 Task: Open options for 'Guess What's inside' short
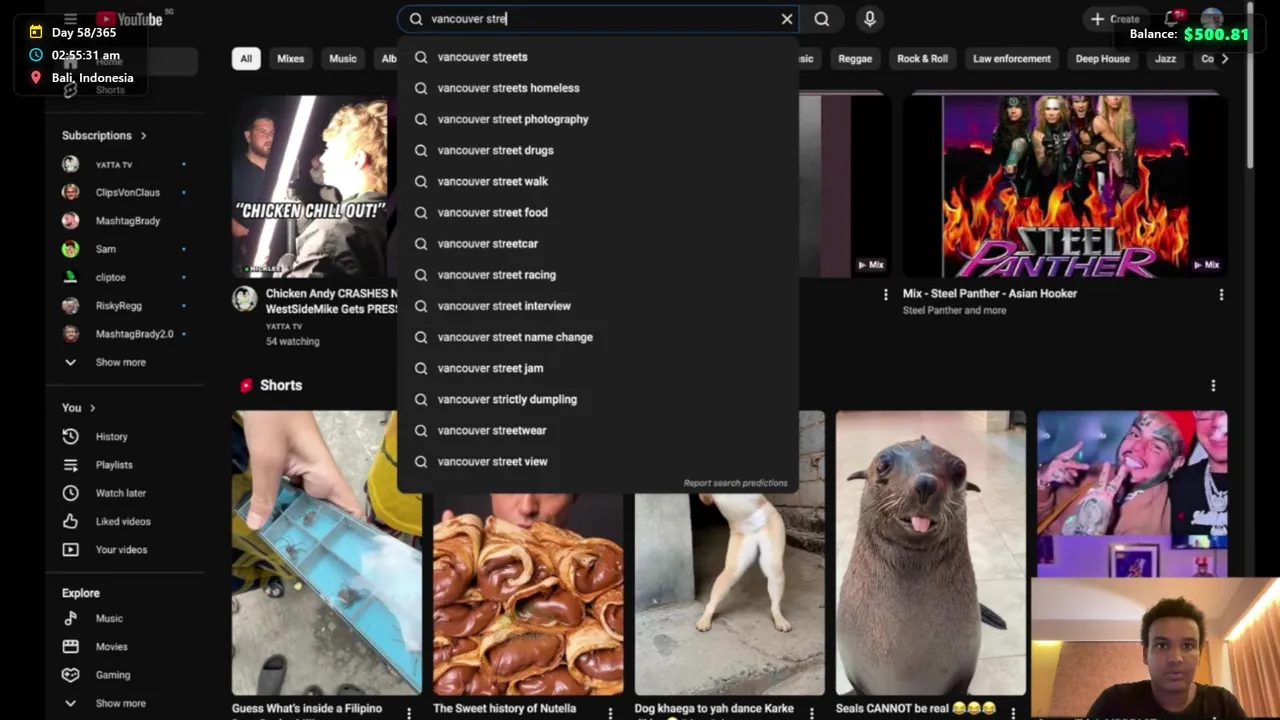[408, 713]
